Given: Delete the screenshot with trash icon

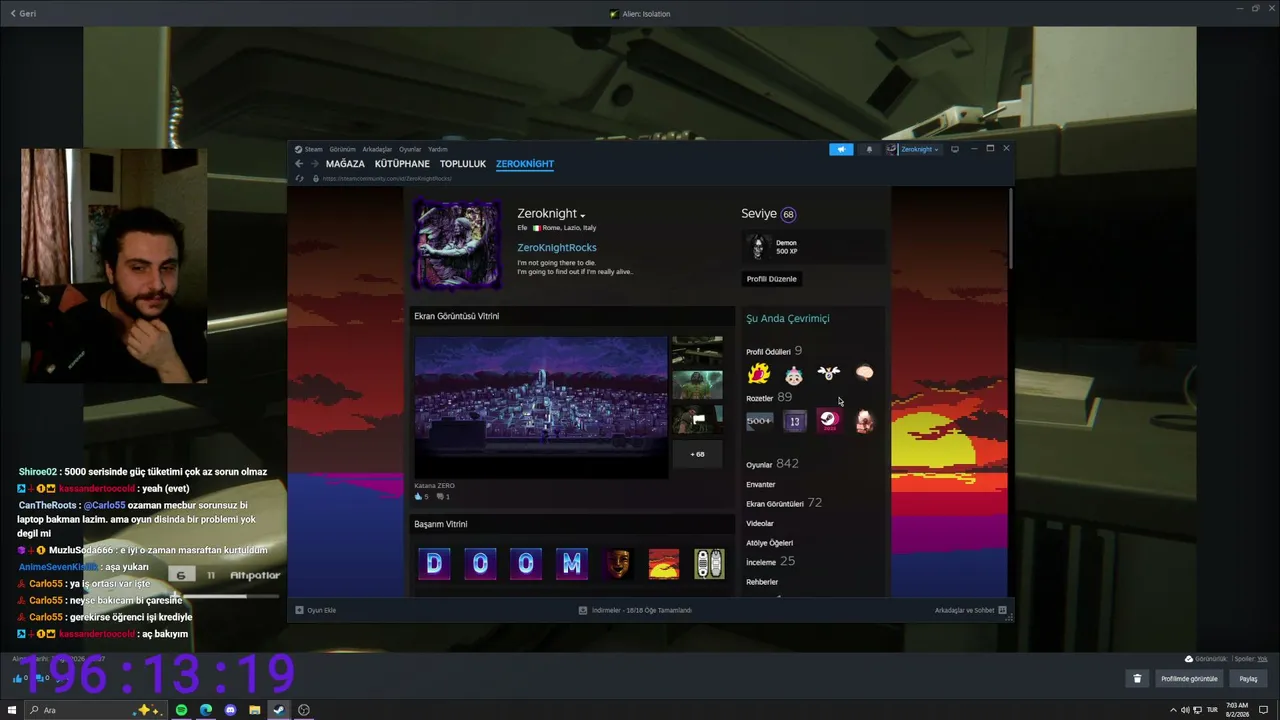Looking at the screenshot, I should pyautogui.click(x=1137, y=679).
